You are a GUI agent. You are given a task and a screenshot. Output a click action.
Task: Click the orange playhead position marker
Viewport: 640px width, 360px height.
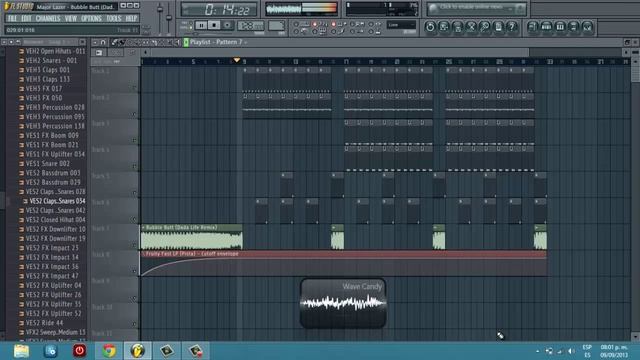(236, 60)
